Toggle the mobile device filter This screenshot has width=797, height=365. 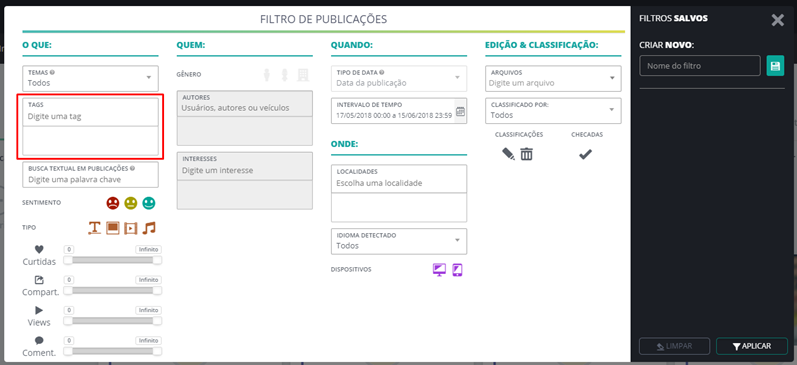coord(457,270)
